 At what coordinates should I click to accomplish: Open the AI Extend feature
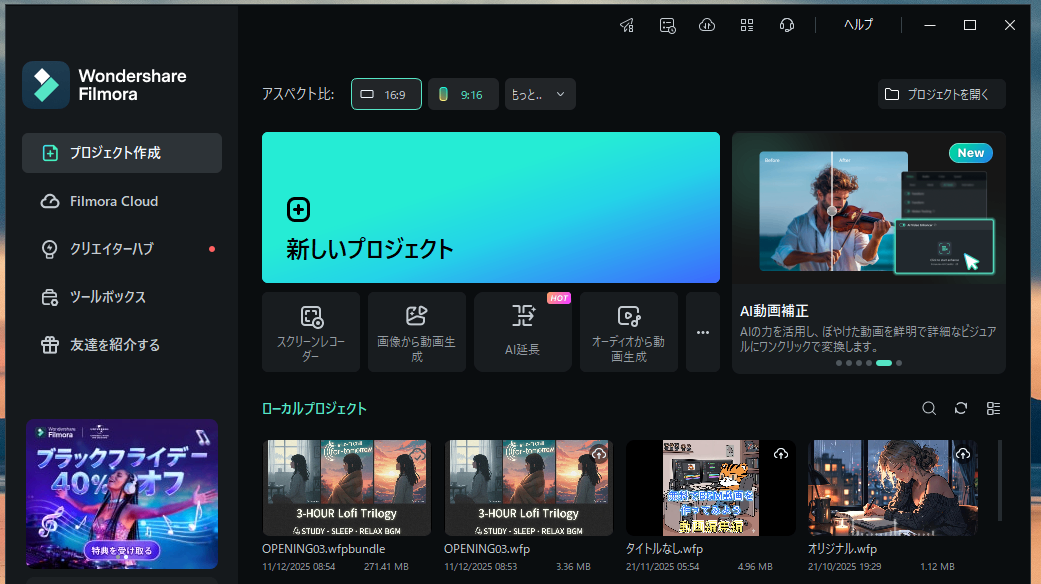pos(523,331)
